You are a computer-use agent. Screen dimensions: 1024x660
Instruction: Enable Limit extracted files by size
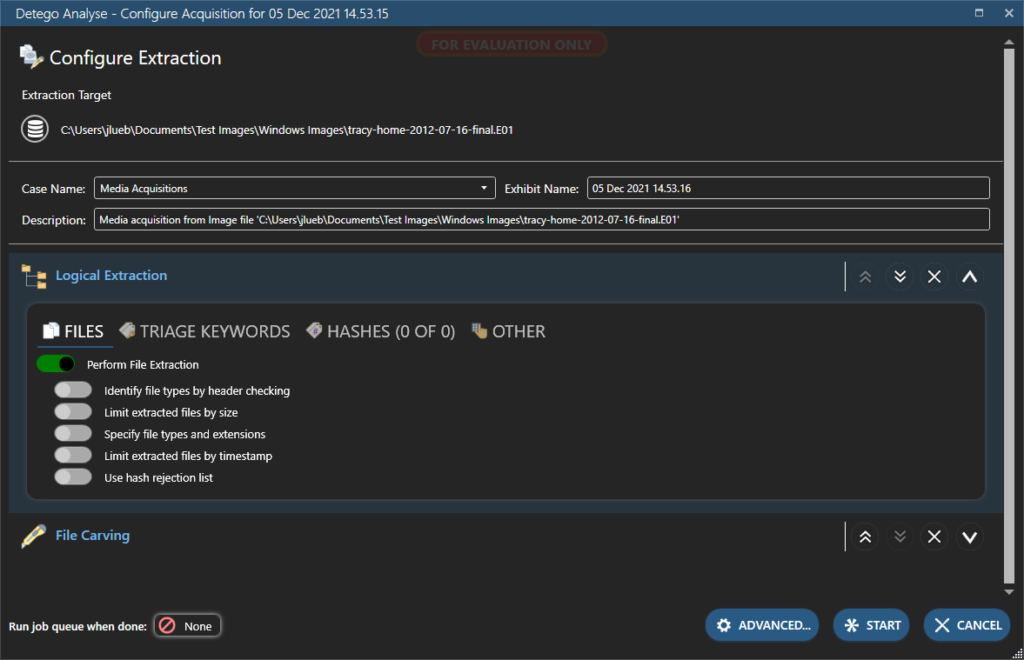[73, 411]
